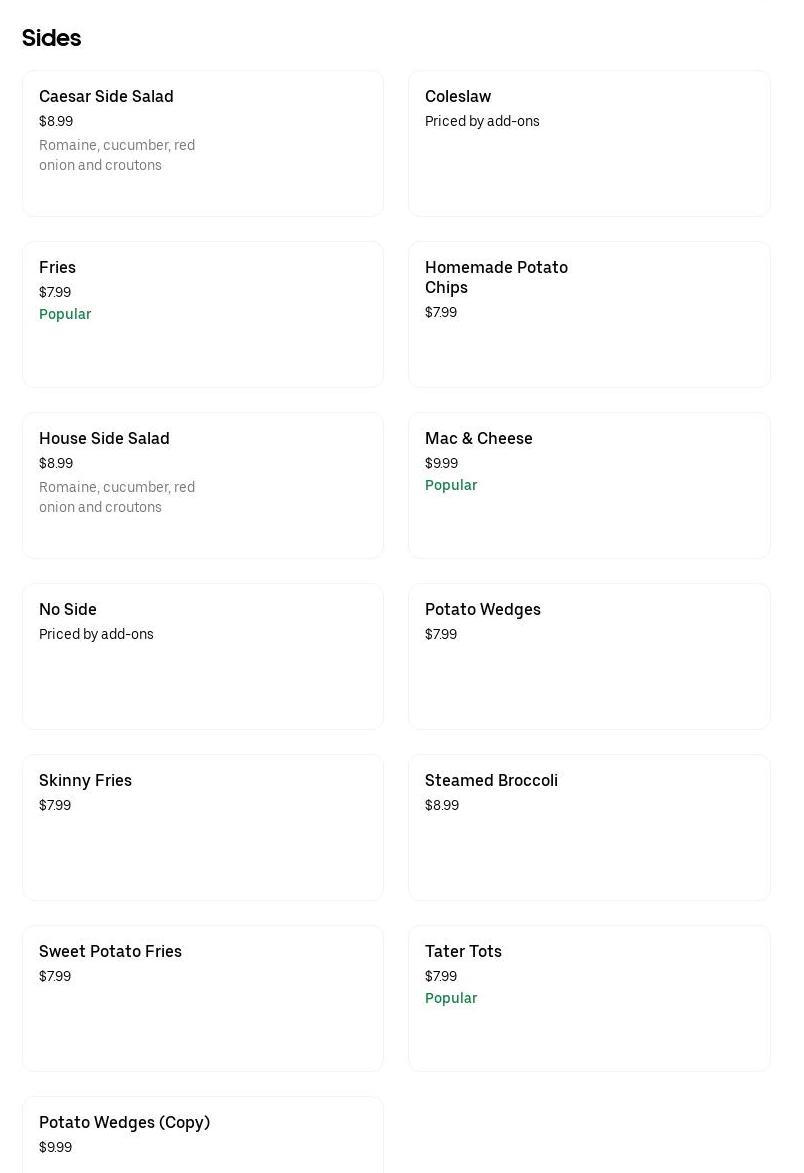Select Homemade Potato Chips
This screenshot has width=804, height=1173.
[589, 314]
